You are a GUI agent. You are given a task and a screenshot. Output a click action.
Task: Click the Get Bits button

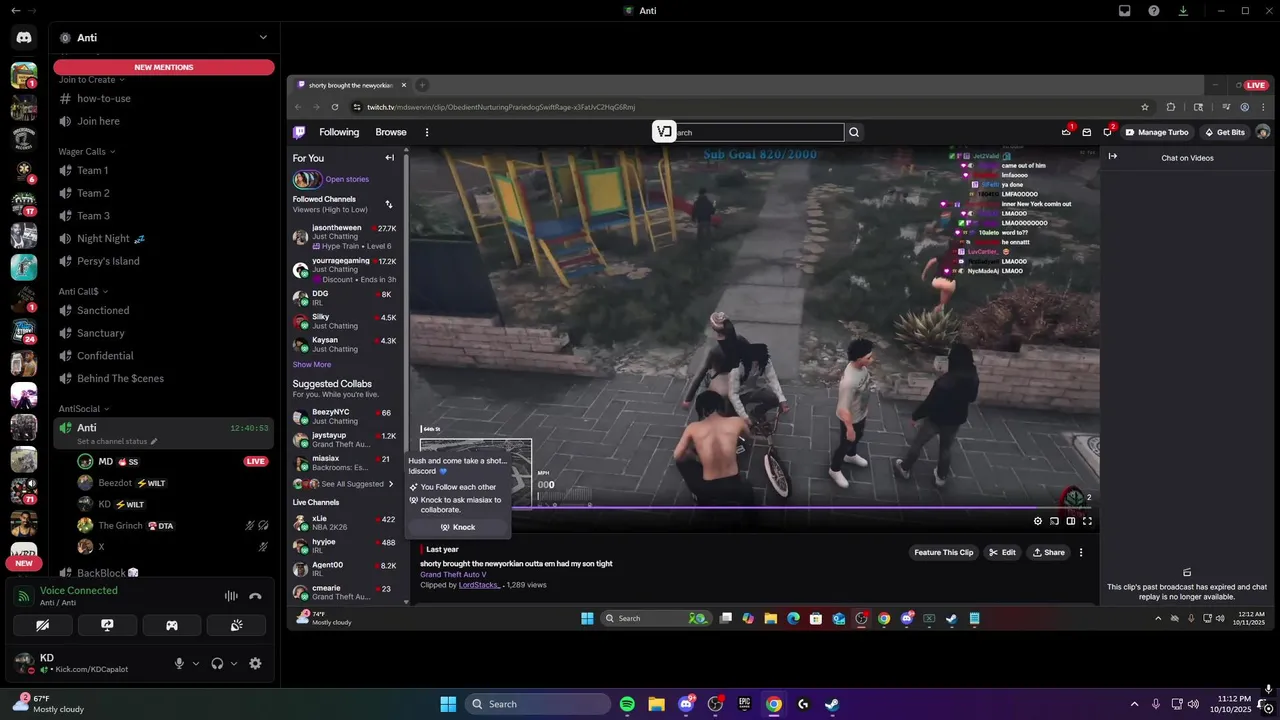[x=1225, y=132]
